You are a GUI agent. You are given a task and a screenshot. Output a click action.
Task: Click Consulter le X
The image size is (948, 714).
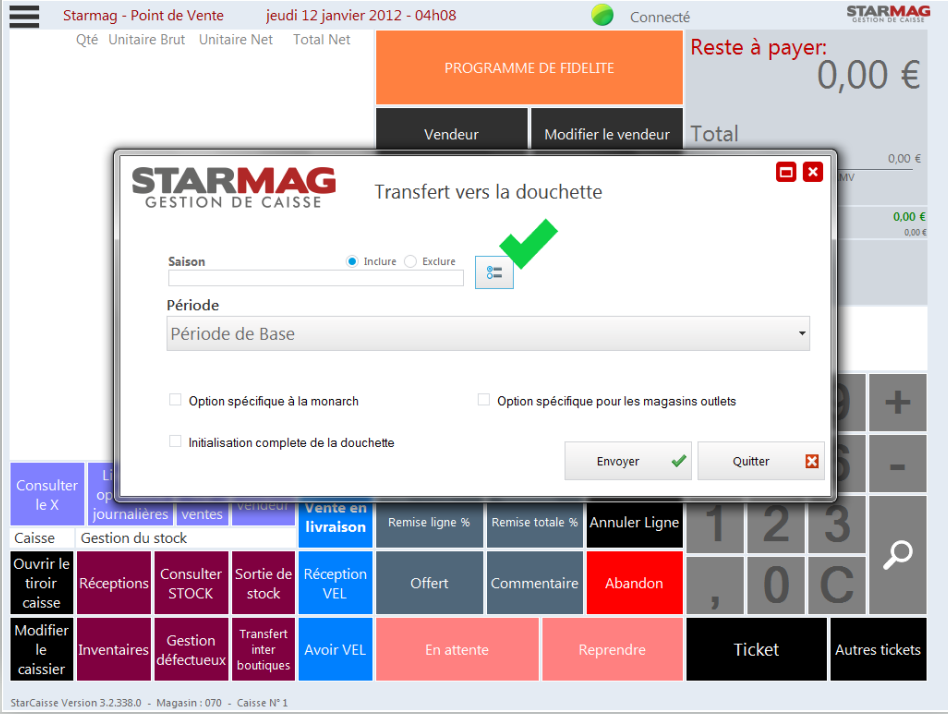[47, 494]
